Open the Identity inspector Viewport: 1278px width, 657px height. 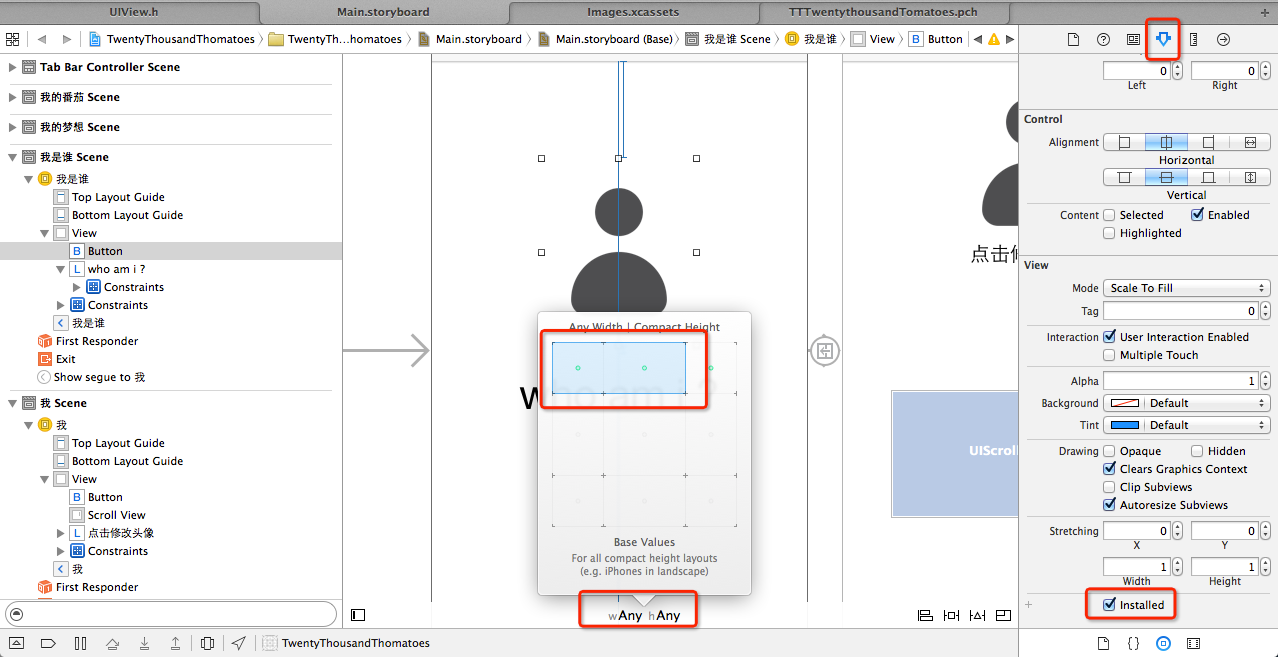[1133, 39]
